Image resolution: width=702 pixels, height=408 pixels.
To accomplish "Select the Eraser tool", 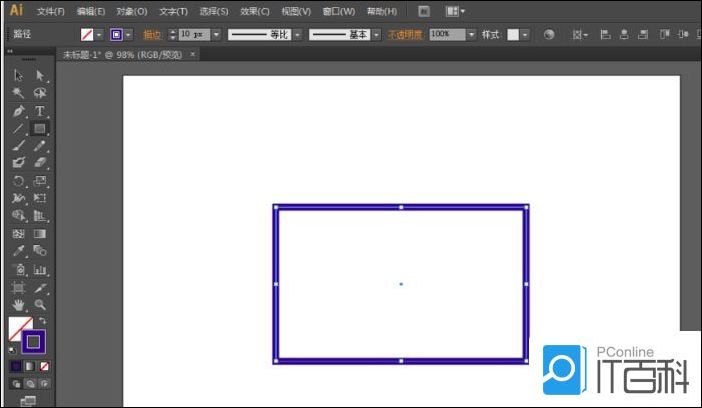I will [x=40, y=163].
